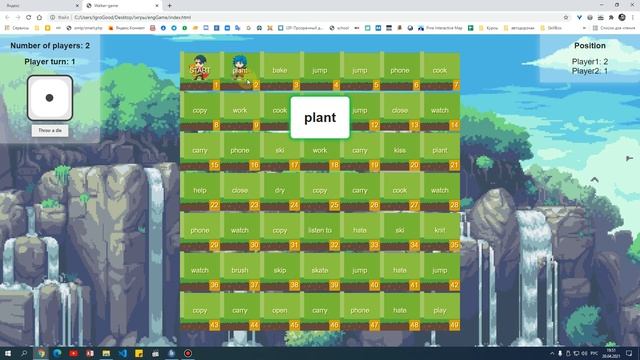Go back with the browser back arrow
This screenshot has width=640, height=360.
coord(7,18)
